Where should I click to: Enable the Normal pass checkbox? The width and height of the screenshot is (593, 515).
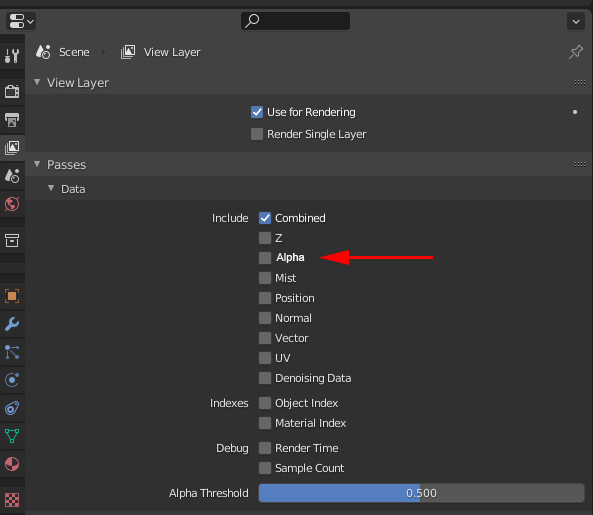click(265, 318)
